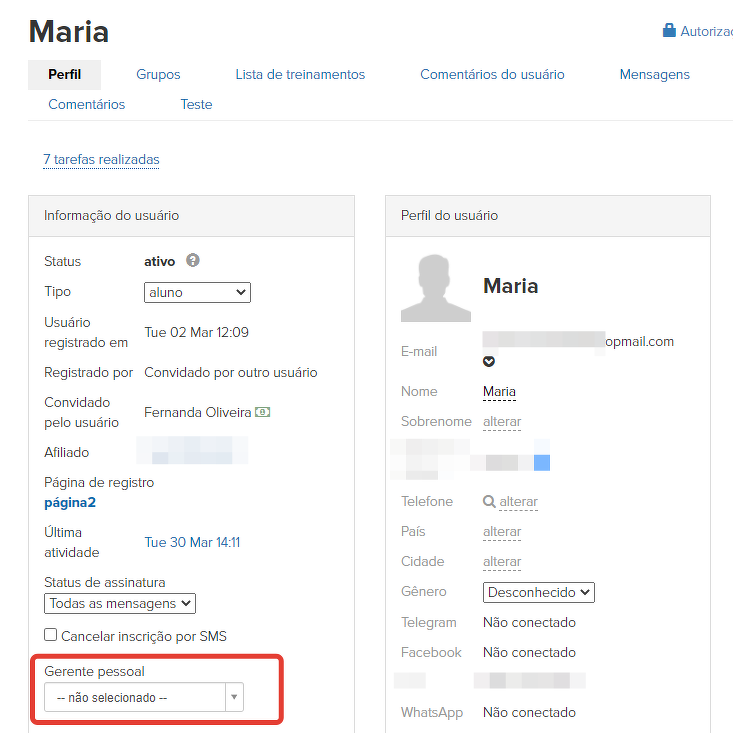
Task: Open the Lista de treinamentos tab
Action: 300,75
